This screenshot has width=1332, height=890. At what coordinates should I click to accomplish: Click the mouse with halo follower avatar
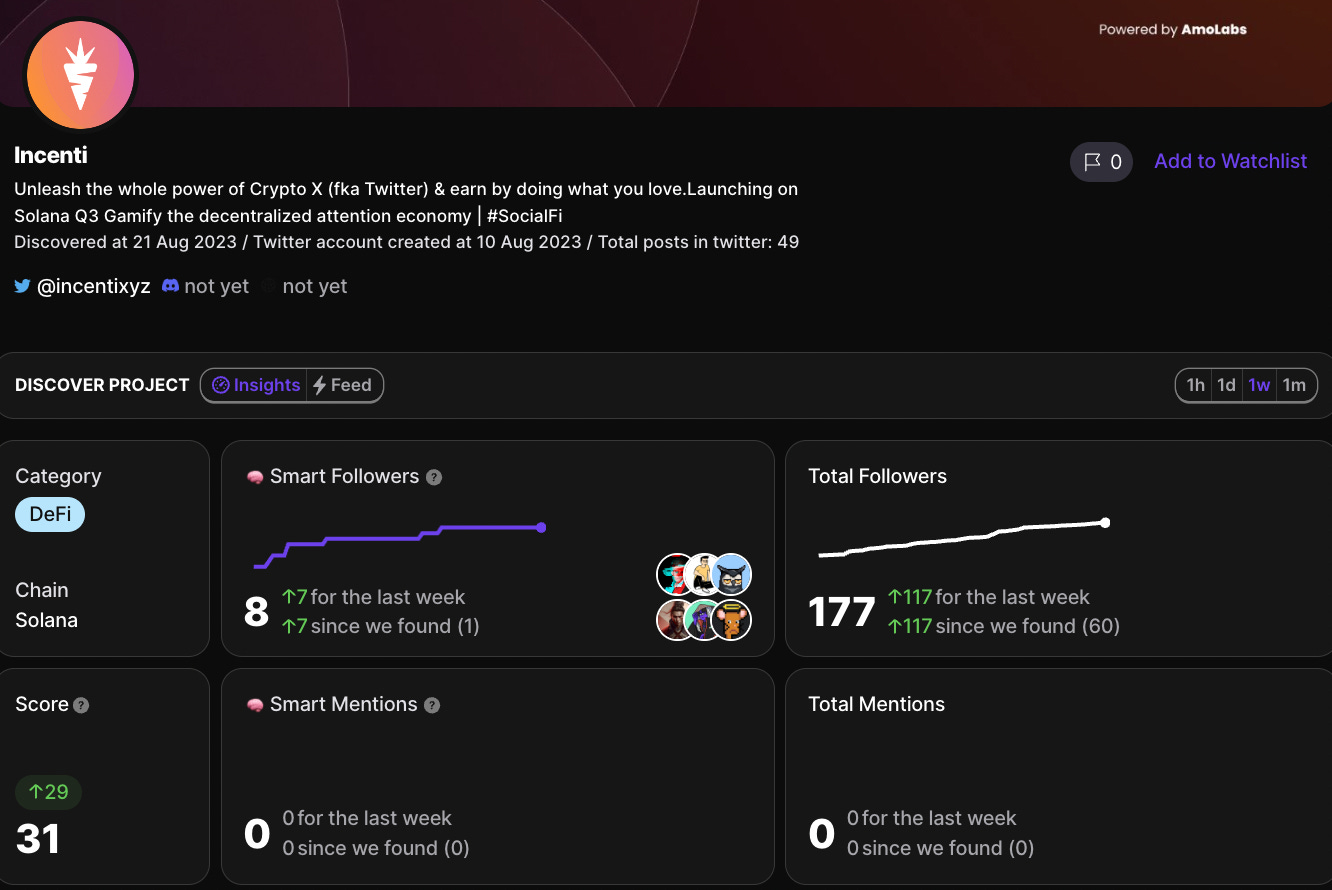click(x=732, y=620)
